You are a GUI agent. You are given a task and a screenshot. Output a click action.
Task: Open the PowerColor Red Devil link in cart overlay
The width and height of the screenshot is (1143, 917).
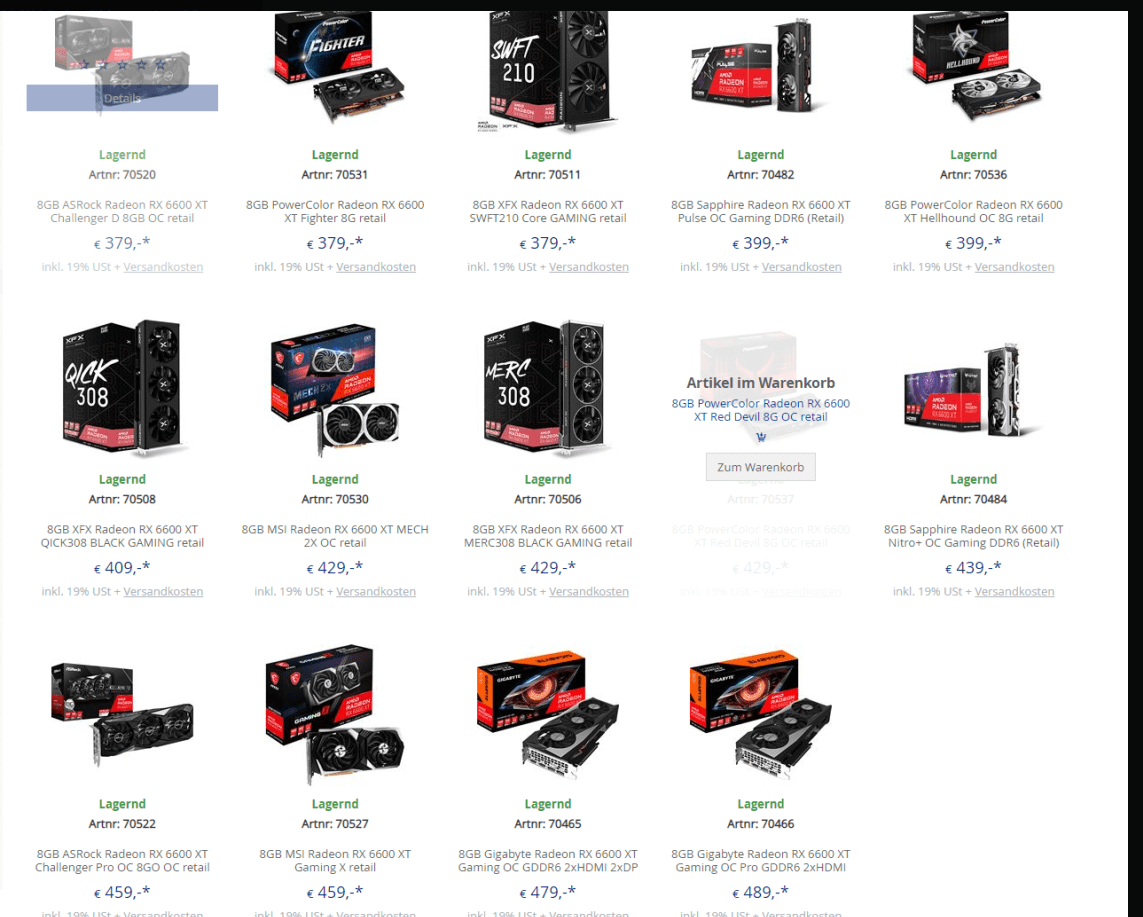tap(760, 410)
